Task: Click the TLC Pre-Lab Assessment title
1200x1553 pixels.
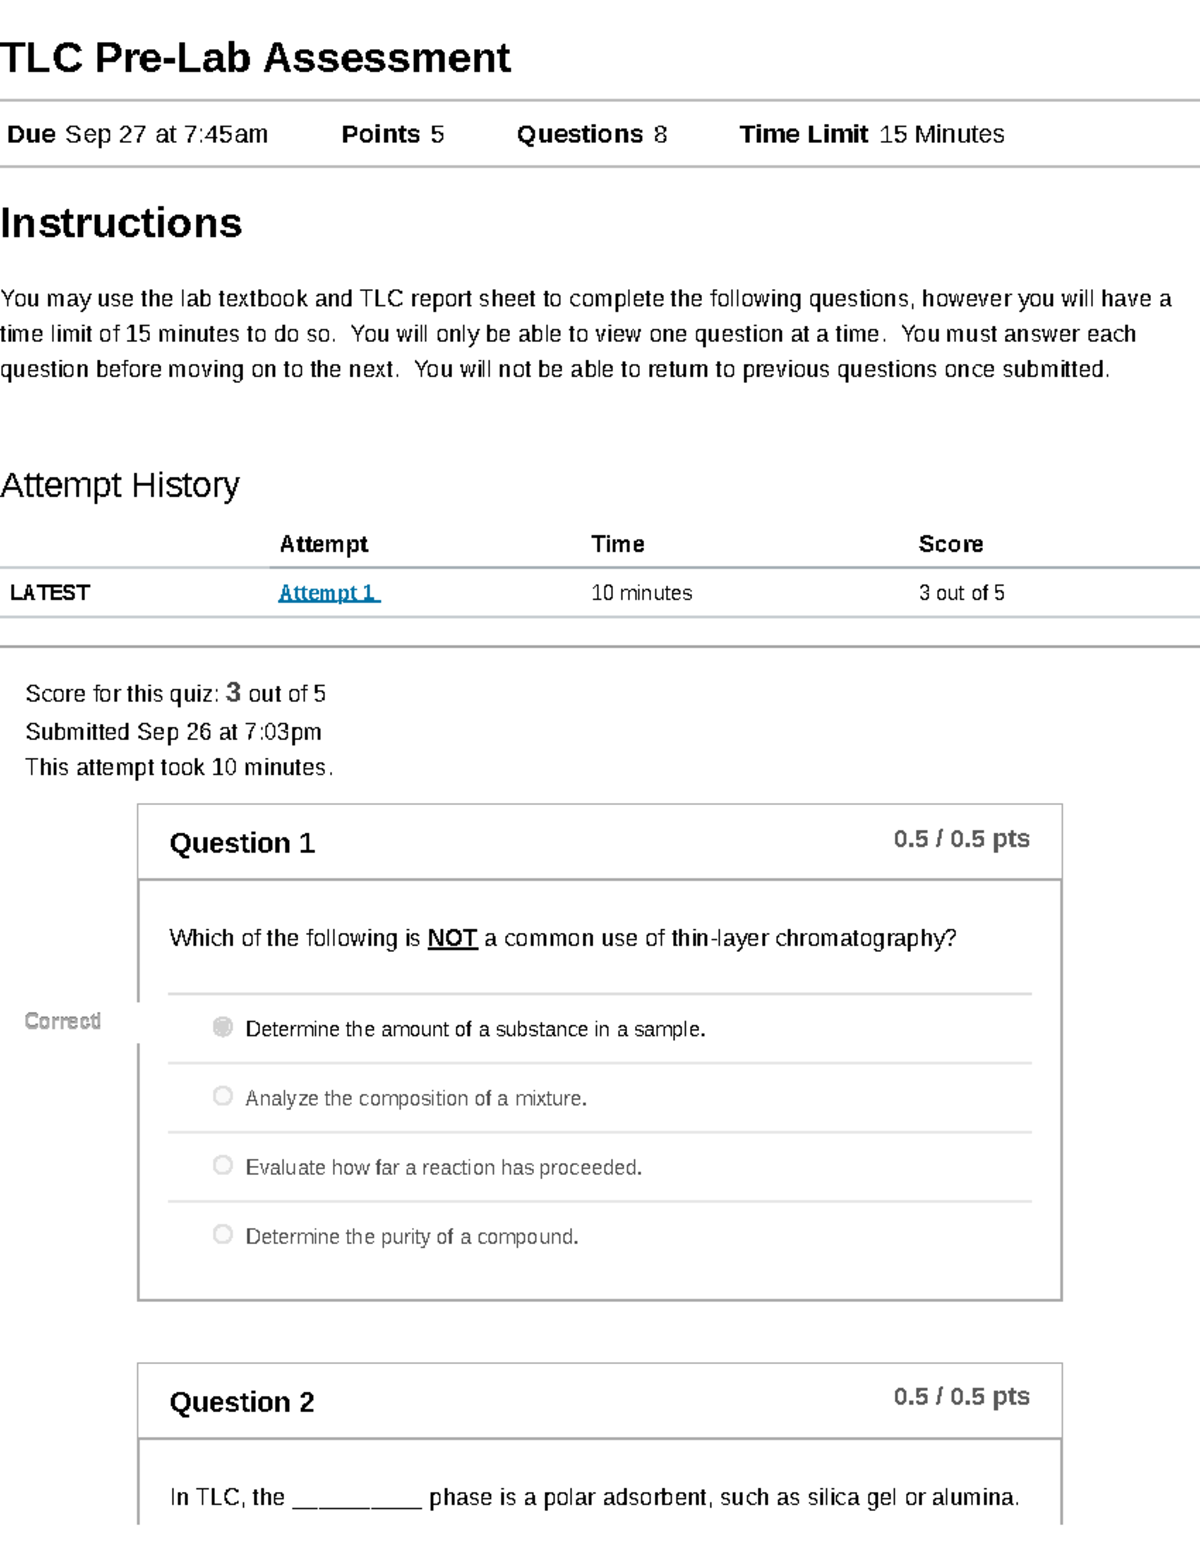Action: (x=256, y=58)
